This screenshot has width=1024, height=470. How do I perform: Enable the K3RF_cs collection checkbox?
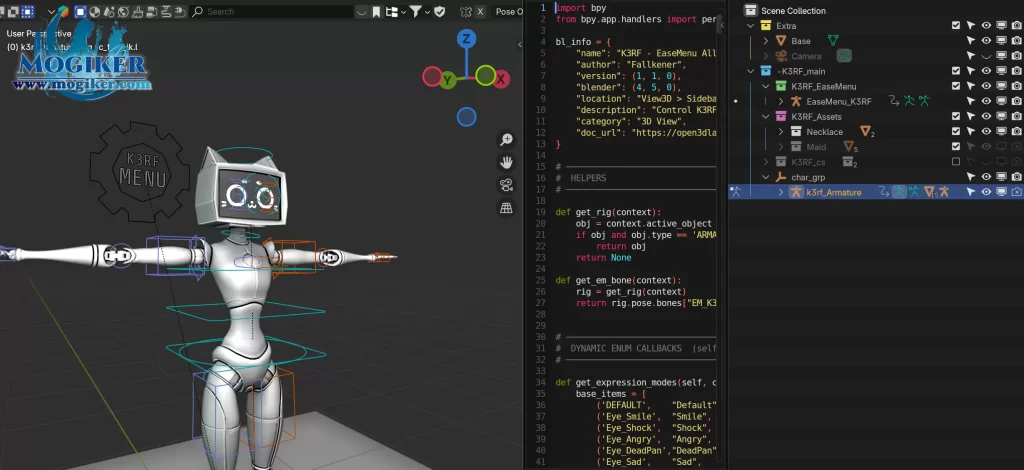tap(956, 161)
